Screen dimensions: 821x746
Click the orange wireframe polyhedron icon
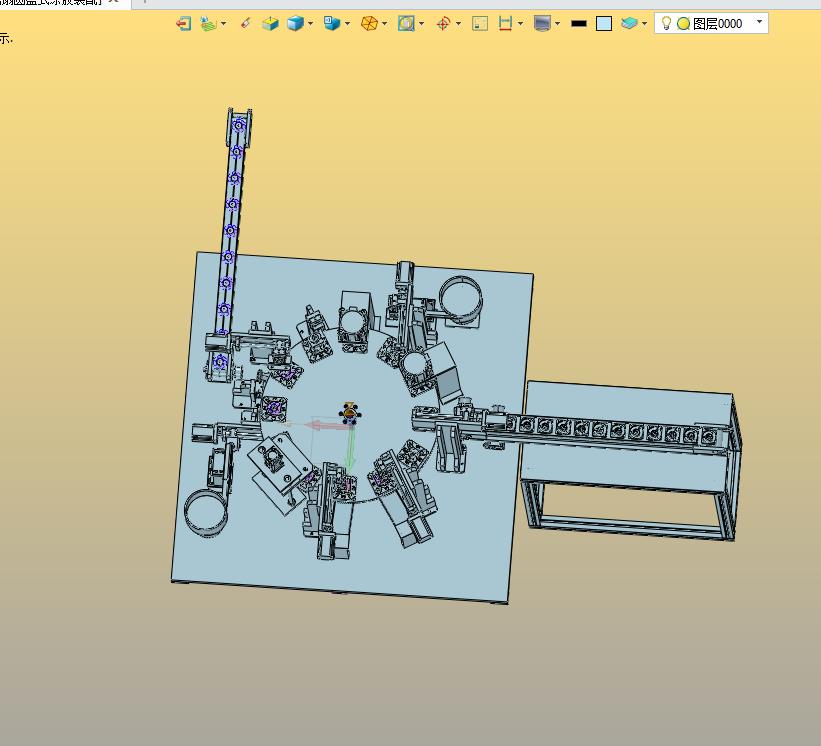click(369, 24)
